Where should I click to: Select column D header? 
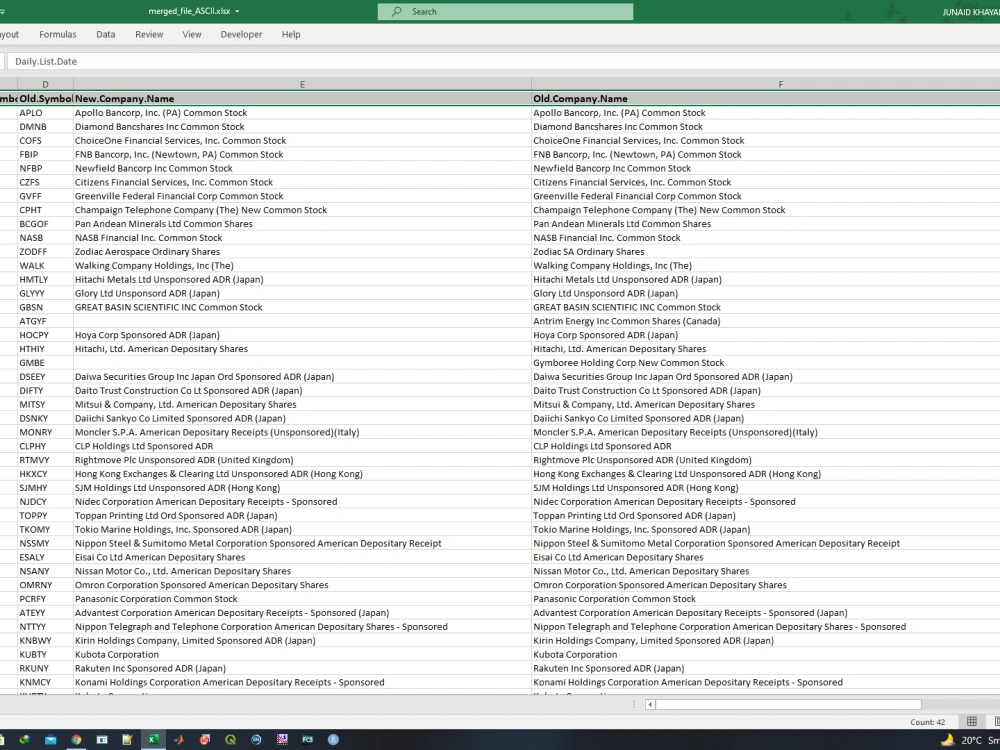coord(45,84)
